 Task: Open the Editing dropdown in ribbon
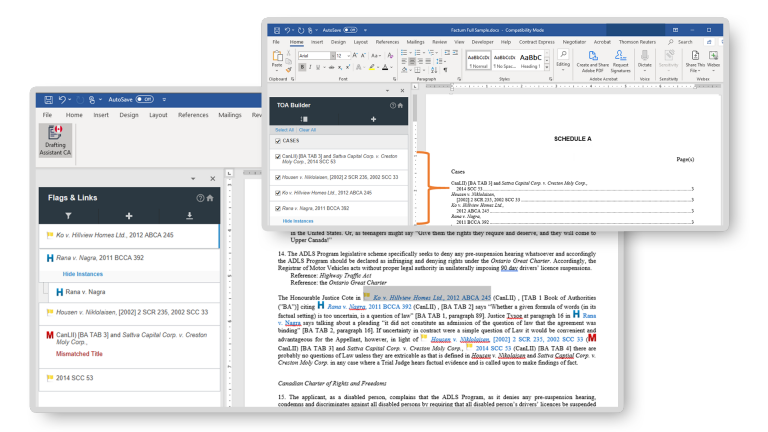tap(563, 59)
